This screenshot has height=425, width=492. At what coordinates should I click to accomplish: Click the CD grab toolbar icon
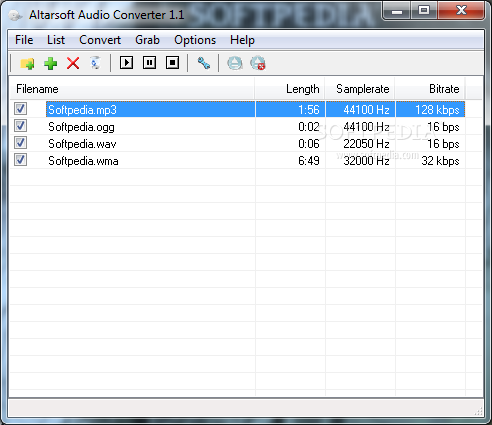tap(235, 63)
